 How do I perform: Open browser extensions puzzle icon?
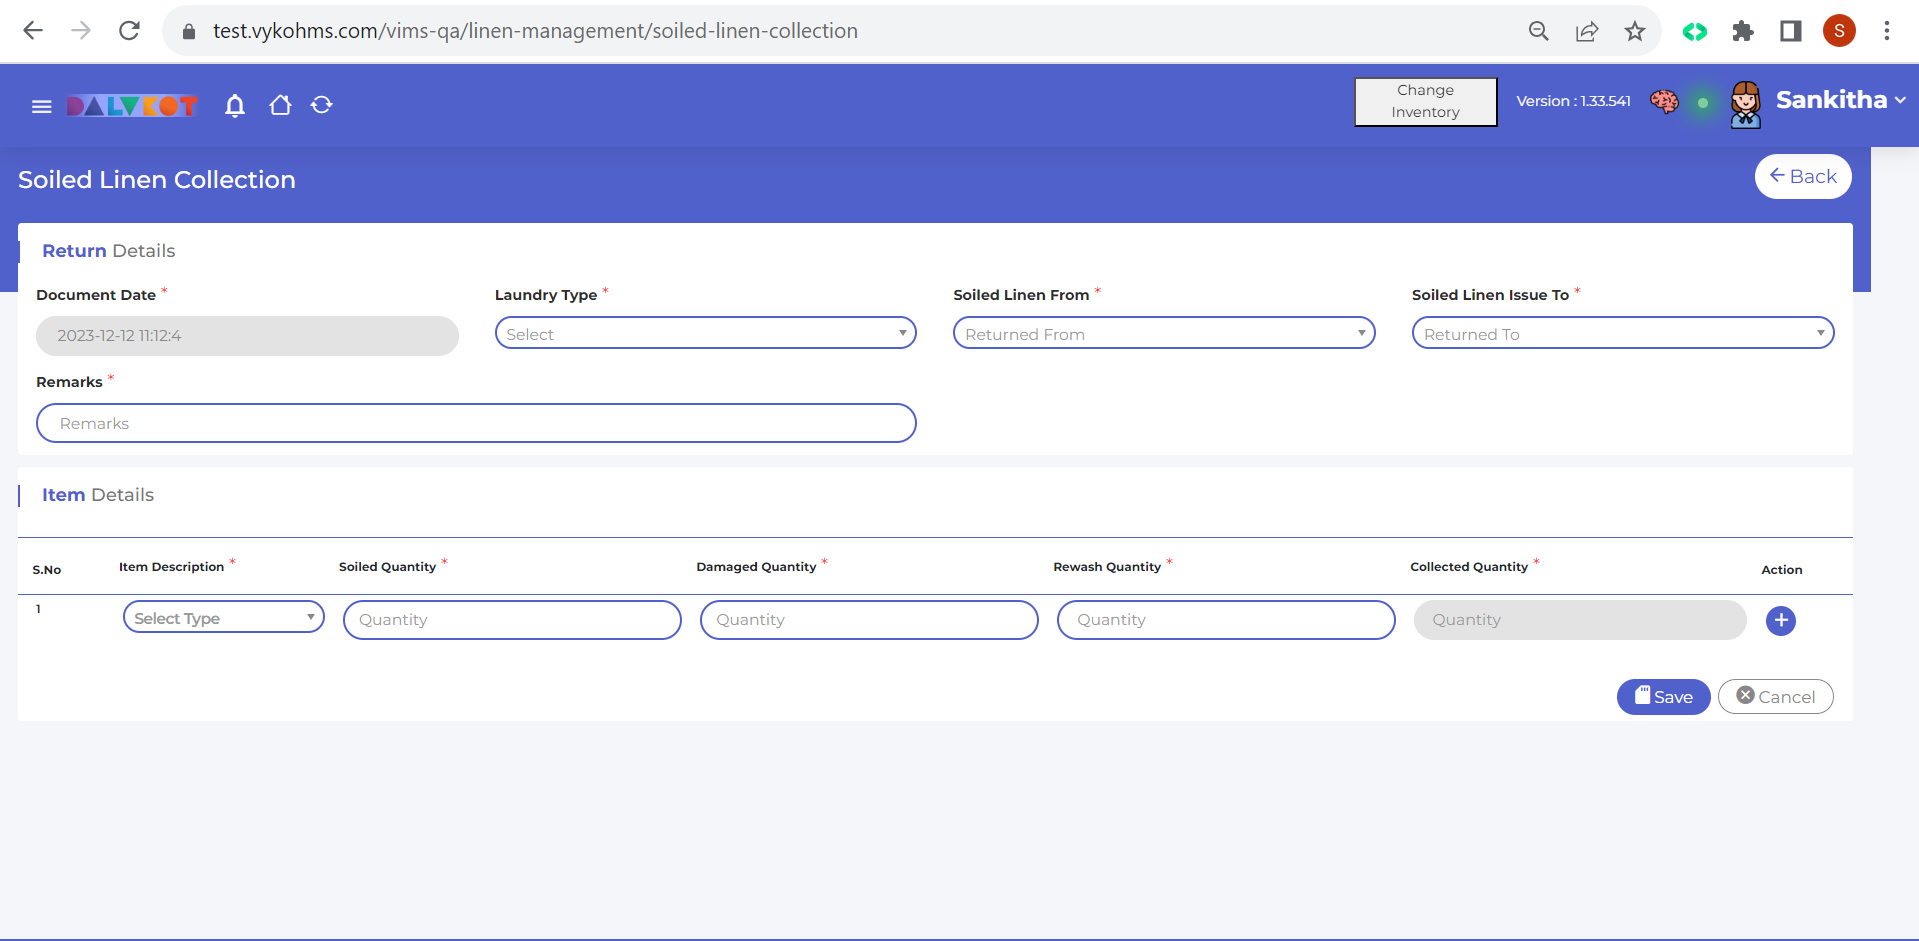(x=1743, y=31)
